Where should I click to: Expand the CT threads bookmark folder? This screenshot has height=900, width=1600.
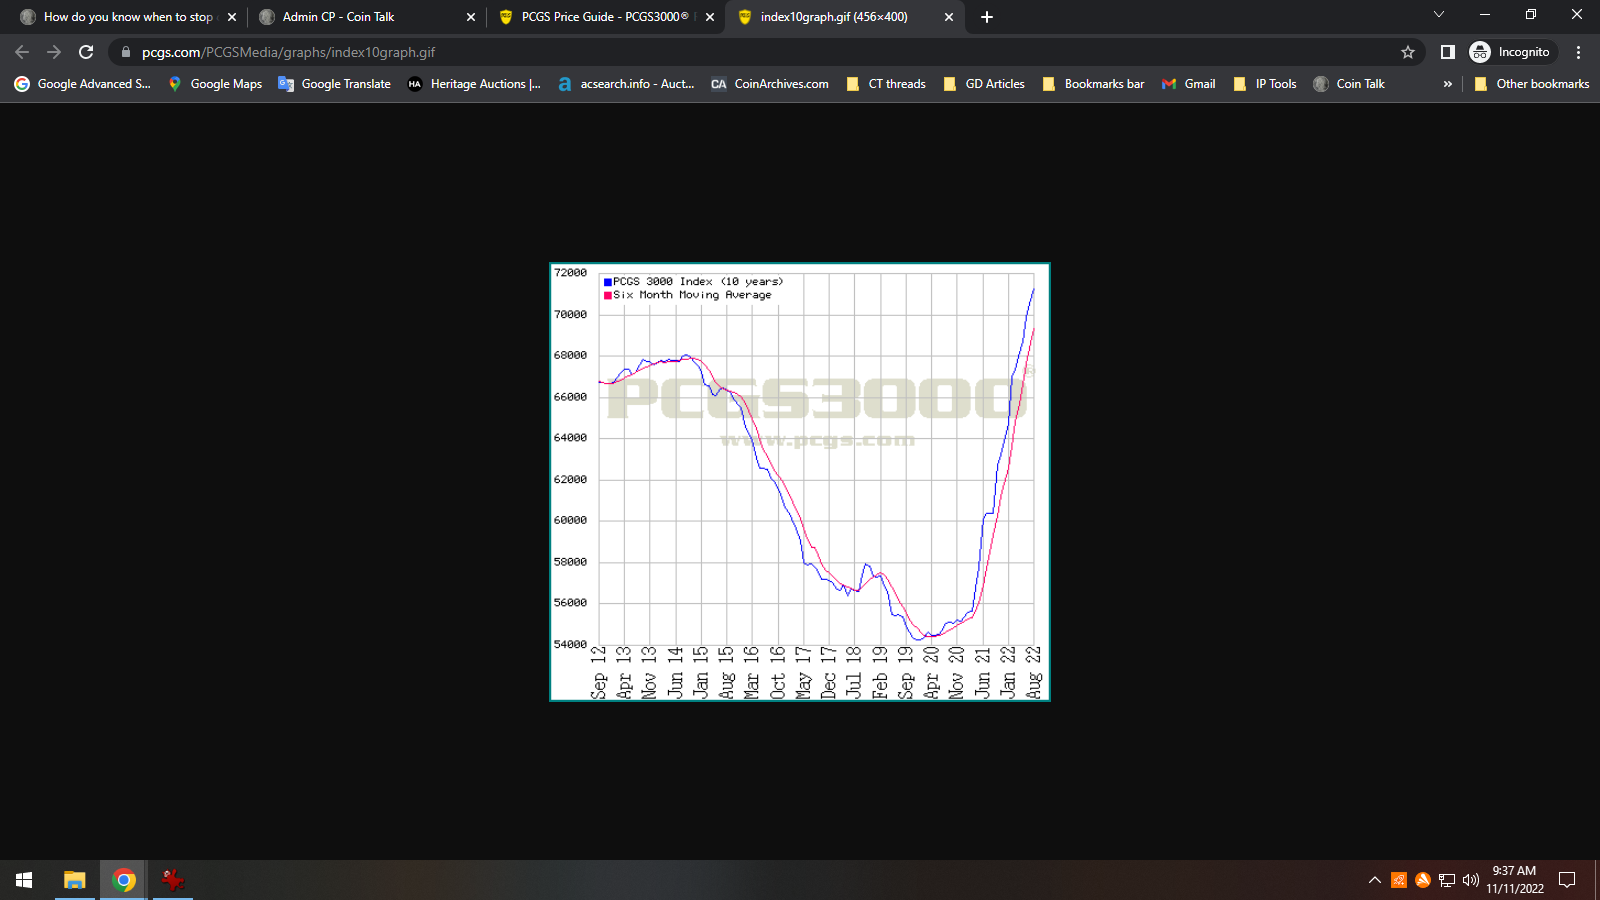886,84
